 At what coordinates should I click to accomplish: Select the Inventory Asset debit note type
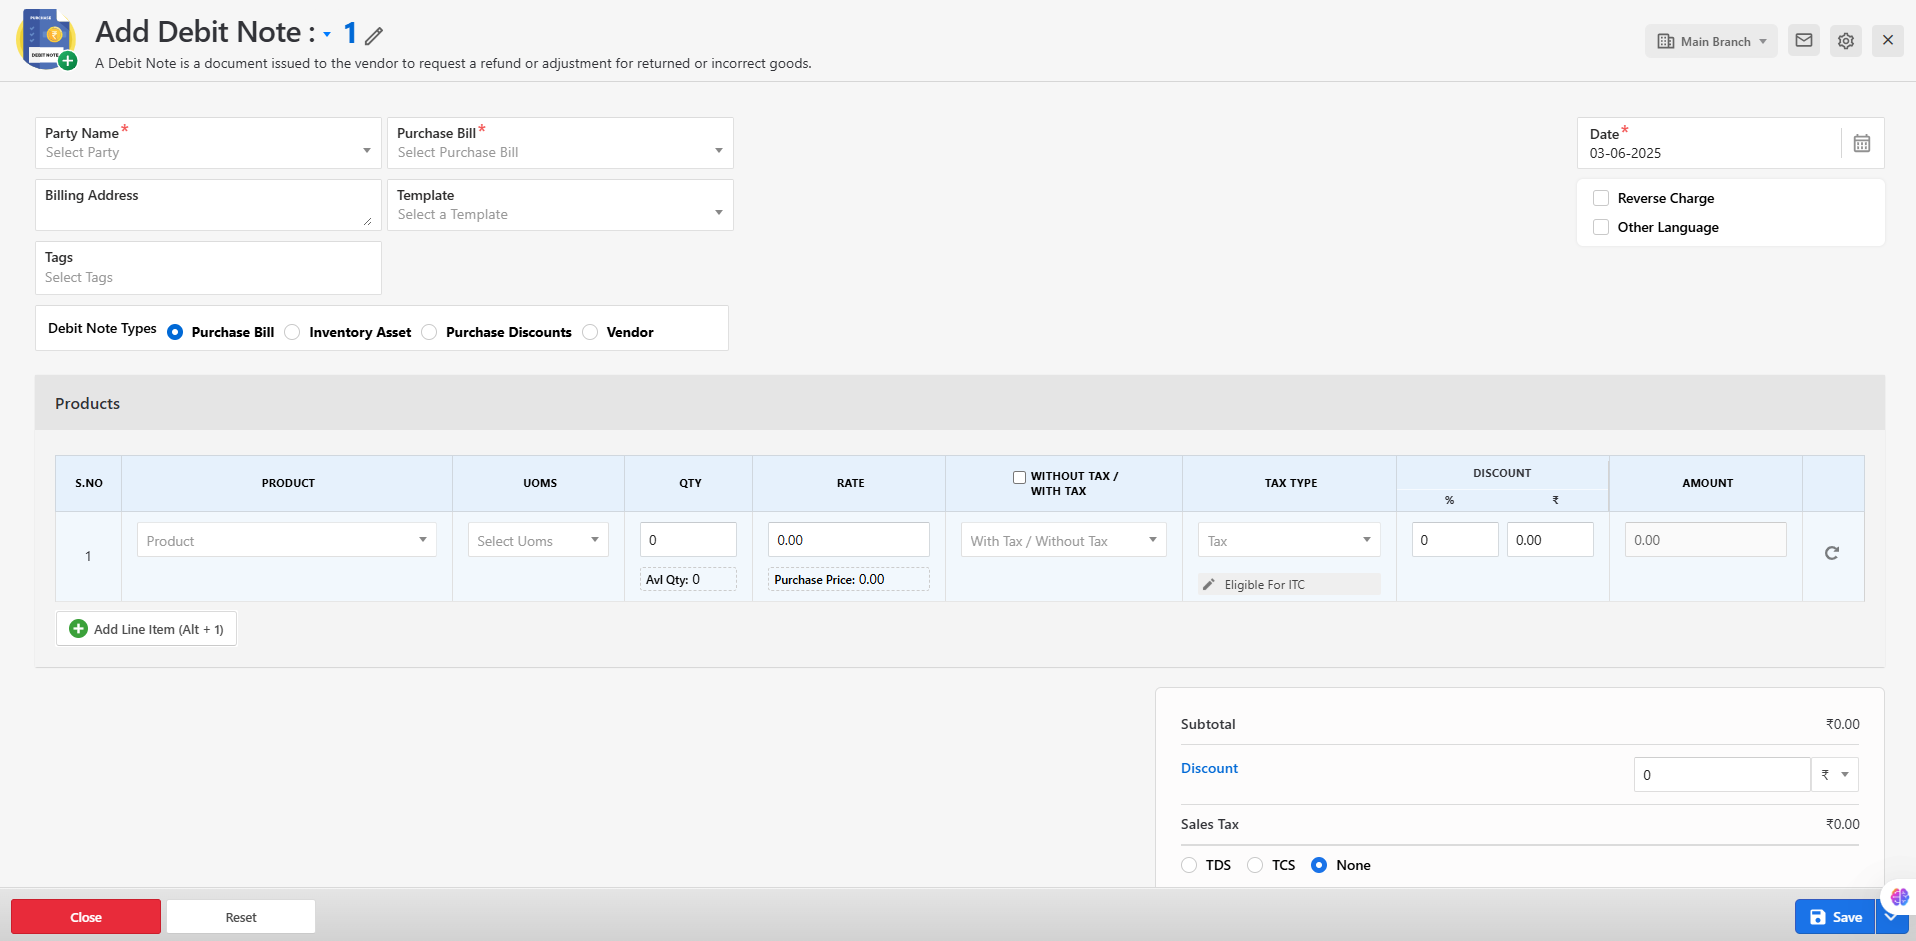(292, 332)
